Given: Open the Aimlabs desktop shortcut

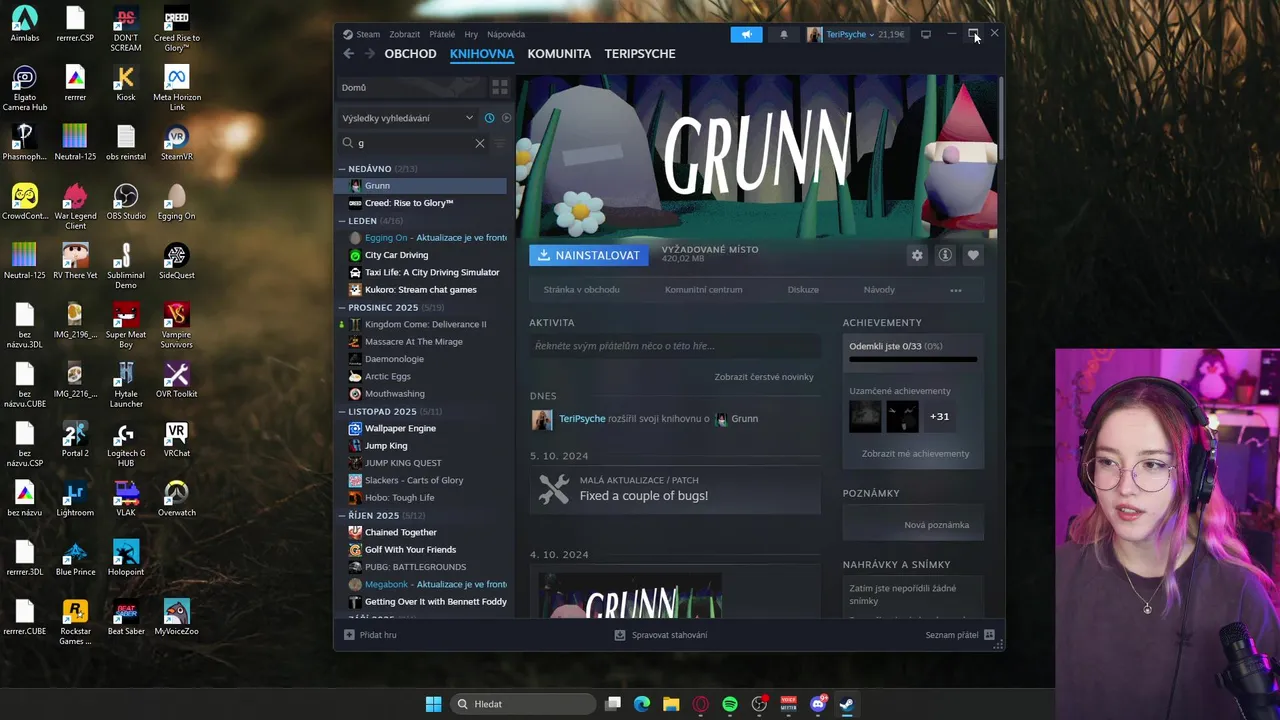Looking at the screenshot, I should (x=25, y=25).
